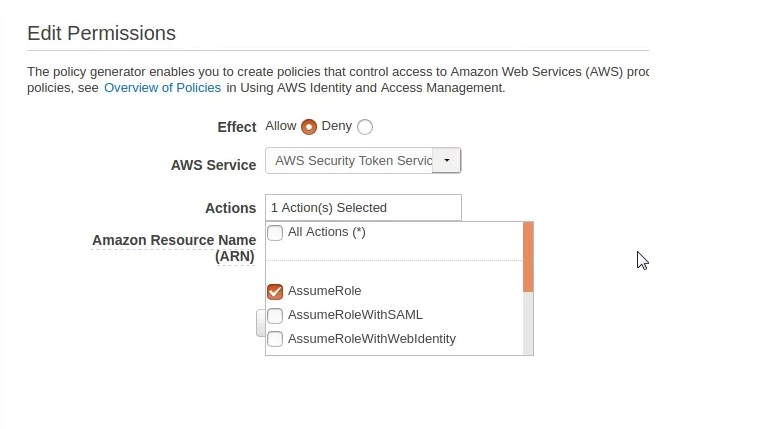Click the 'All Actions (*)' option text
The height and width of the screenshot is (429, 773).
[326, 232]
